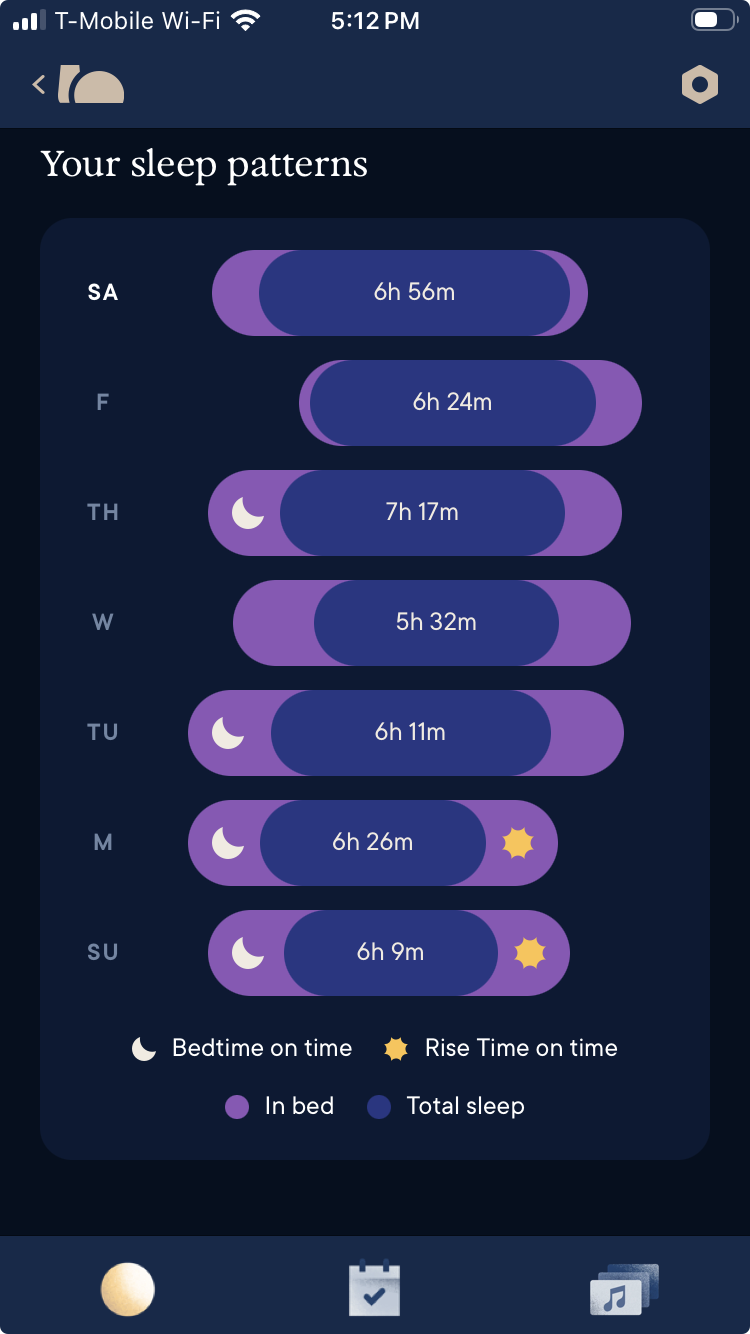This screenshot has height=1334, width=750.
Task: Open the music notes library tab
Action: point(624,1289)
